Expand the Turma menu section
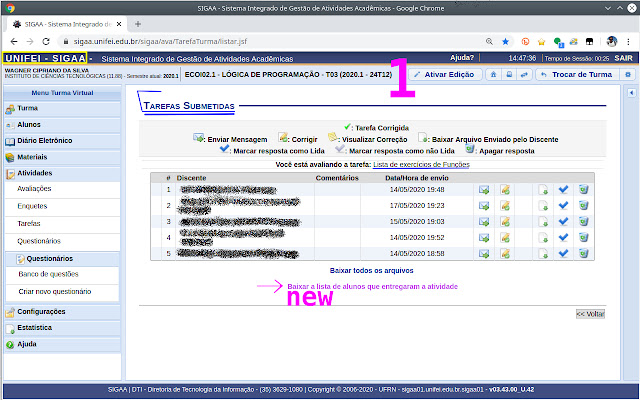 pyautogui.click(x=62, y=109)
